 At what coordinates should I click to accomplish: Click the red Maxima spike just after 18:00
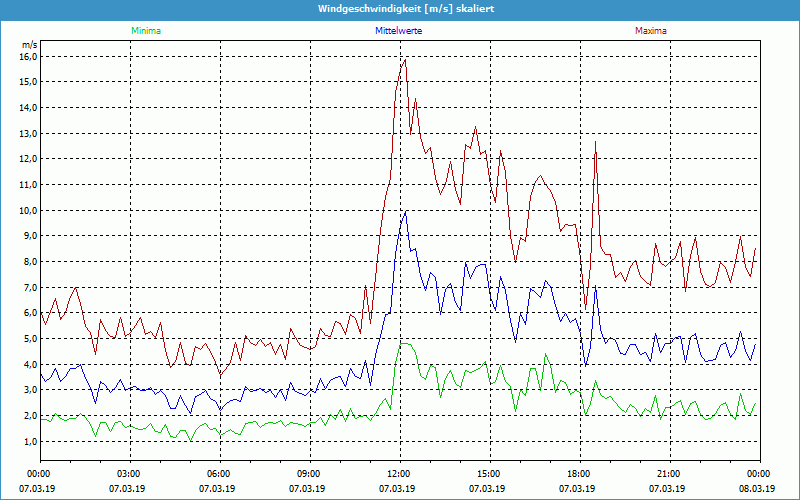(595, 142)
